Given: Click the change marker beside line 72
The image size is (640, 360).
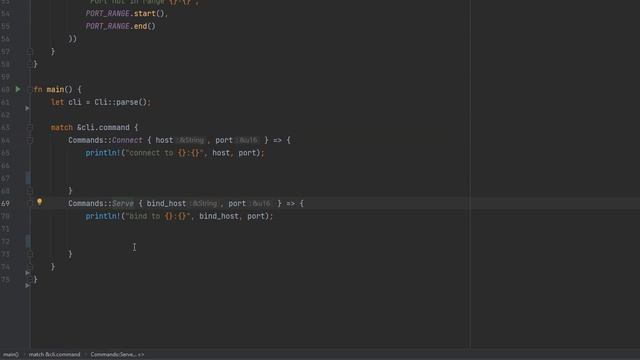Looking at the screenshot, I should coord(28,241).
